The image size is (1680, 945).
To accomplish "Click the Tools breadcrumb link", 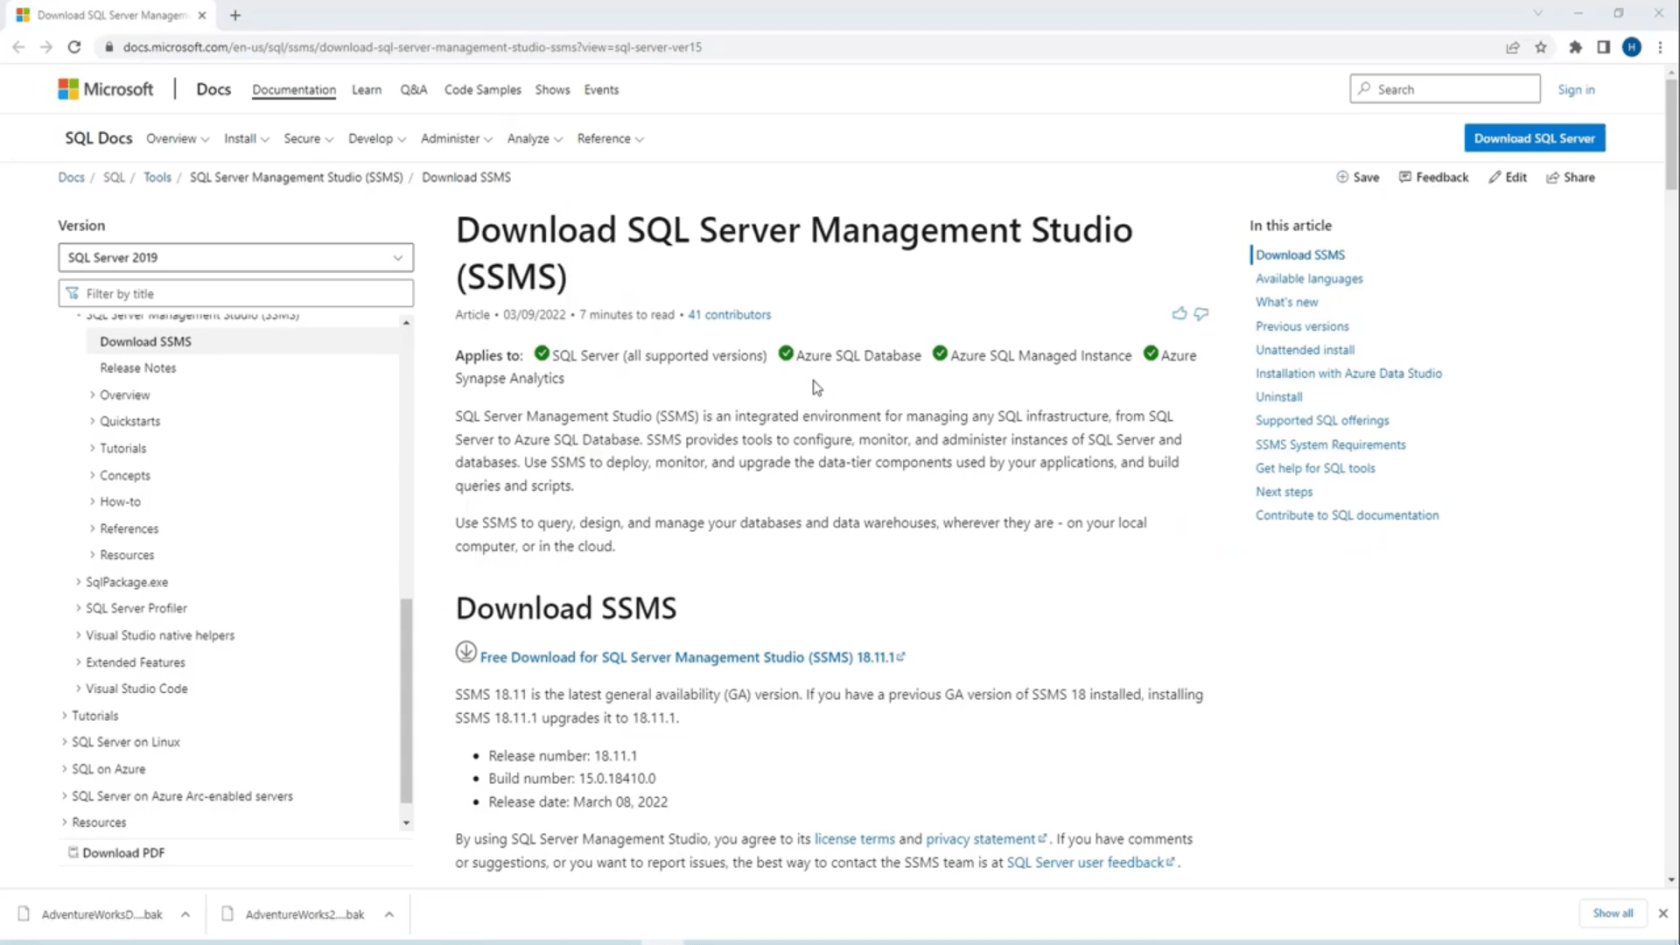I will (157, 177).
